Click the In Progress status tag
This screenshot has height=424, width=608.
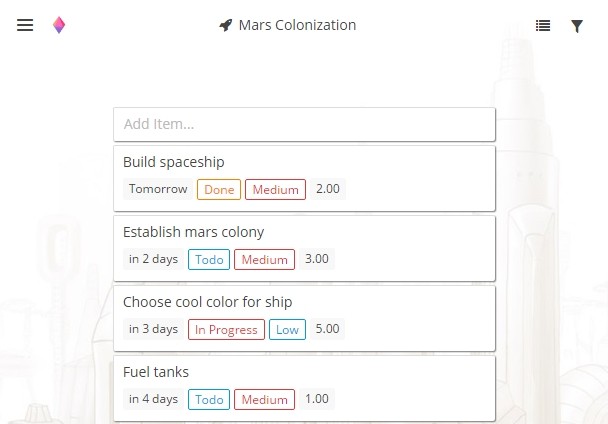(x=226, y=329)
